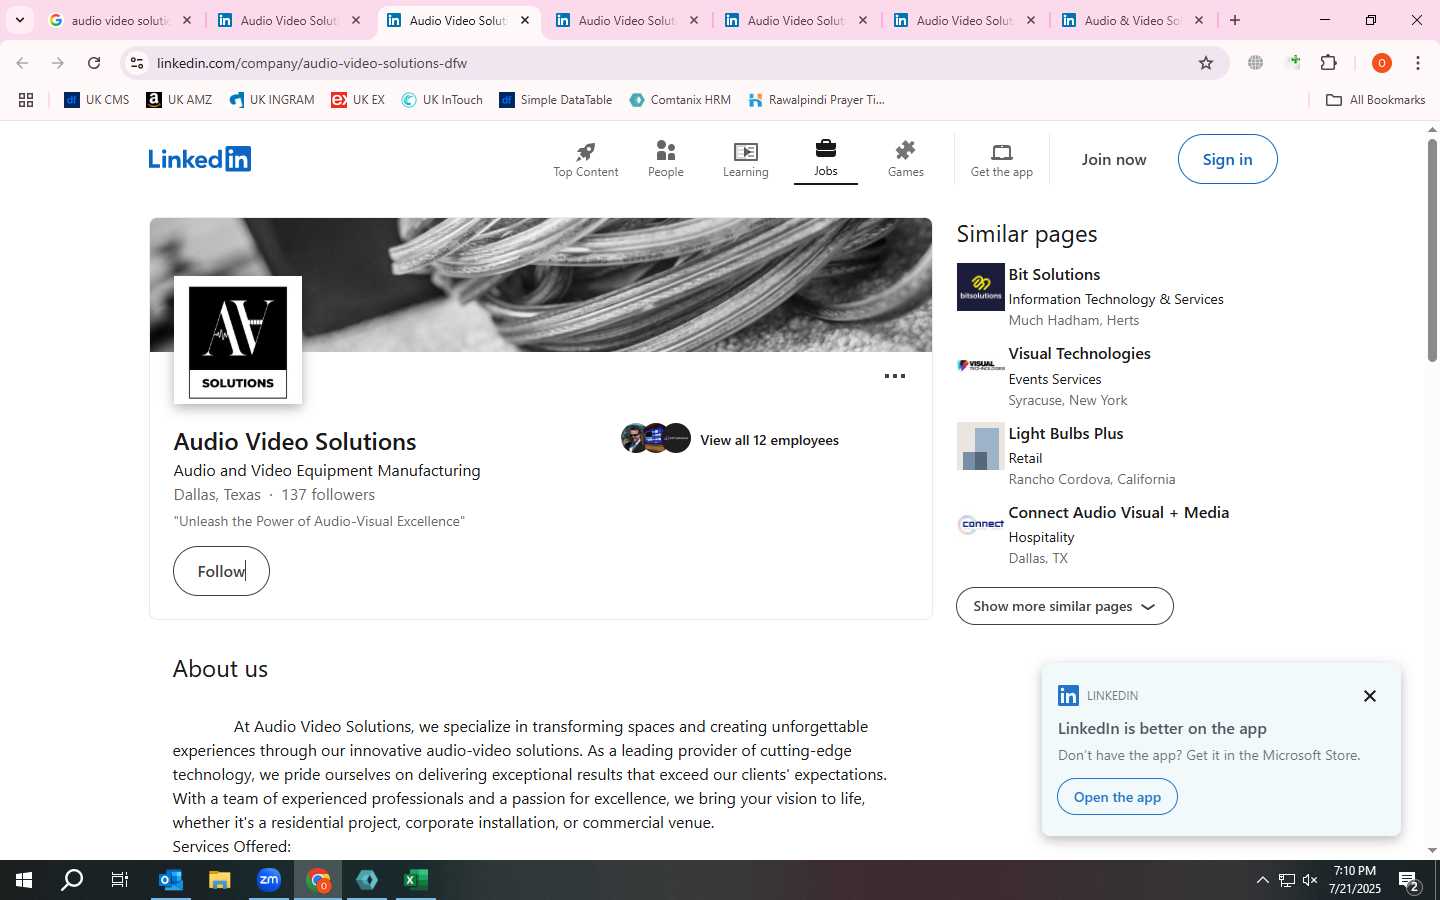Open the UK INGRAM bookmark
Viewport: 1440px width, 900px height.
[271, 100]
